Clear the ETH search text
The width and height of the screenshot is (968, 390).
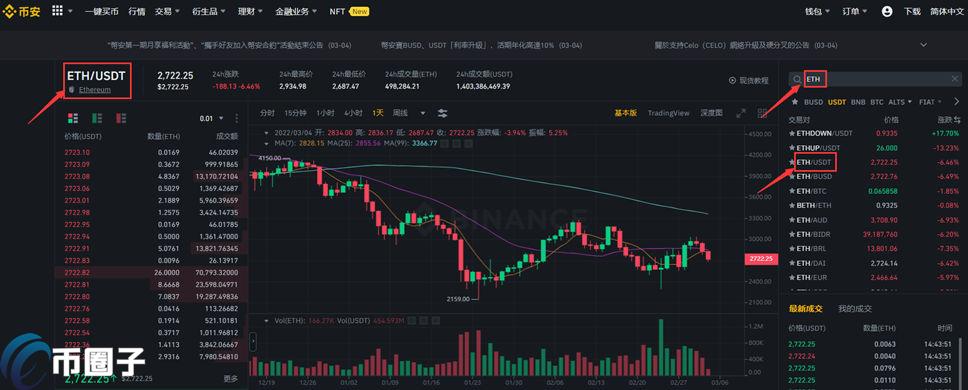[956, 79]
